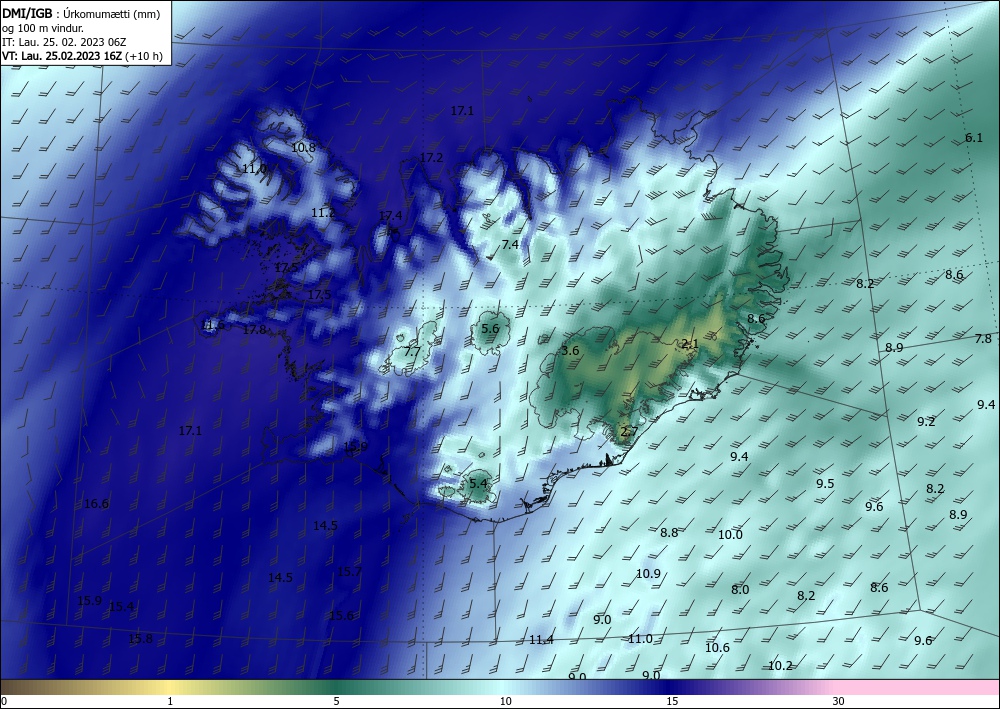
Task: Click the 15.7 map value
Action: (349, 571)
